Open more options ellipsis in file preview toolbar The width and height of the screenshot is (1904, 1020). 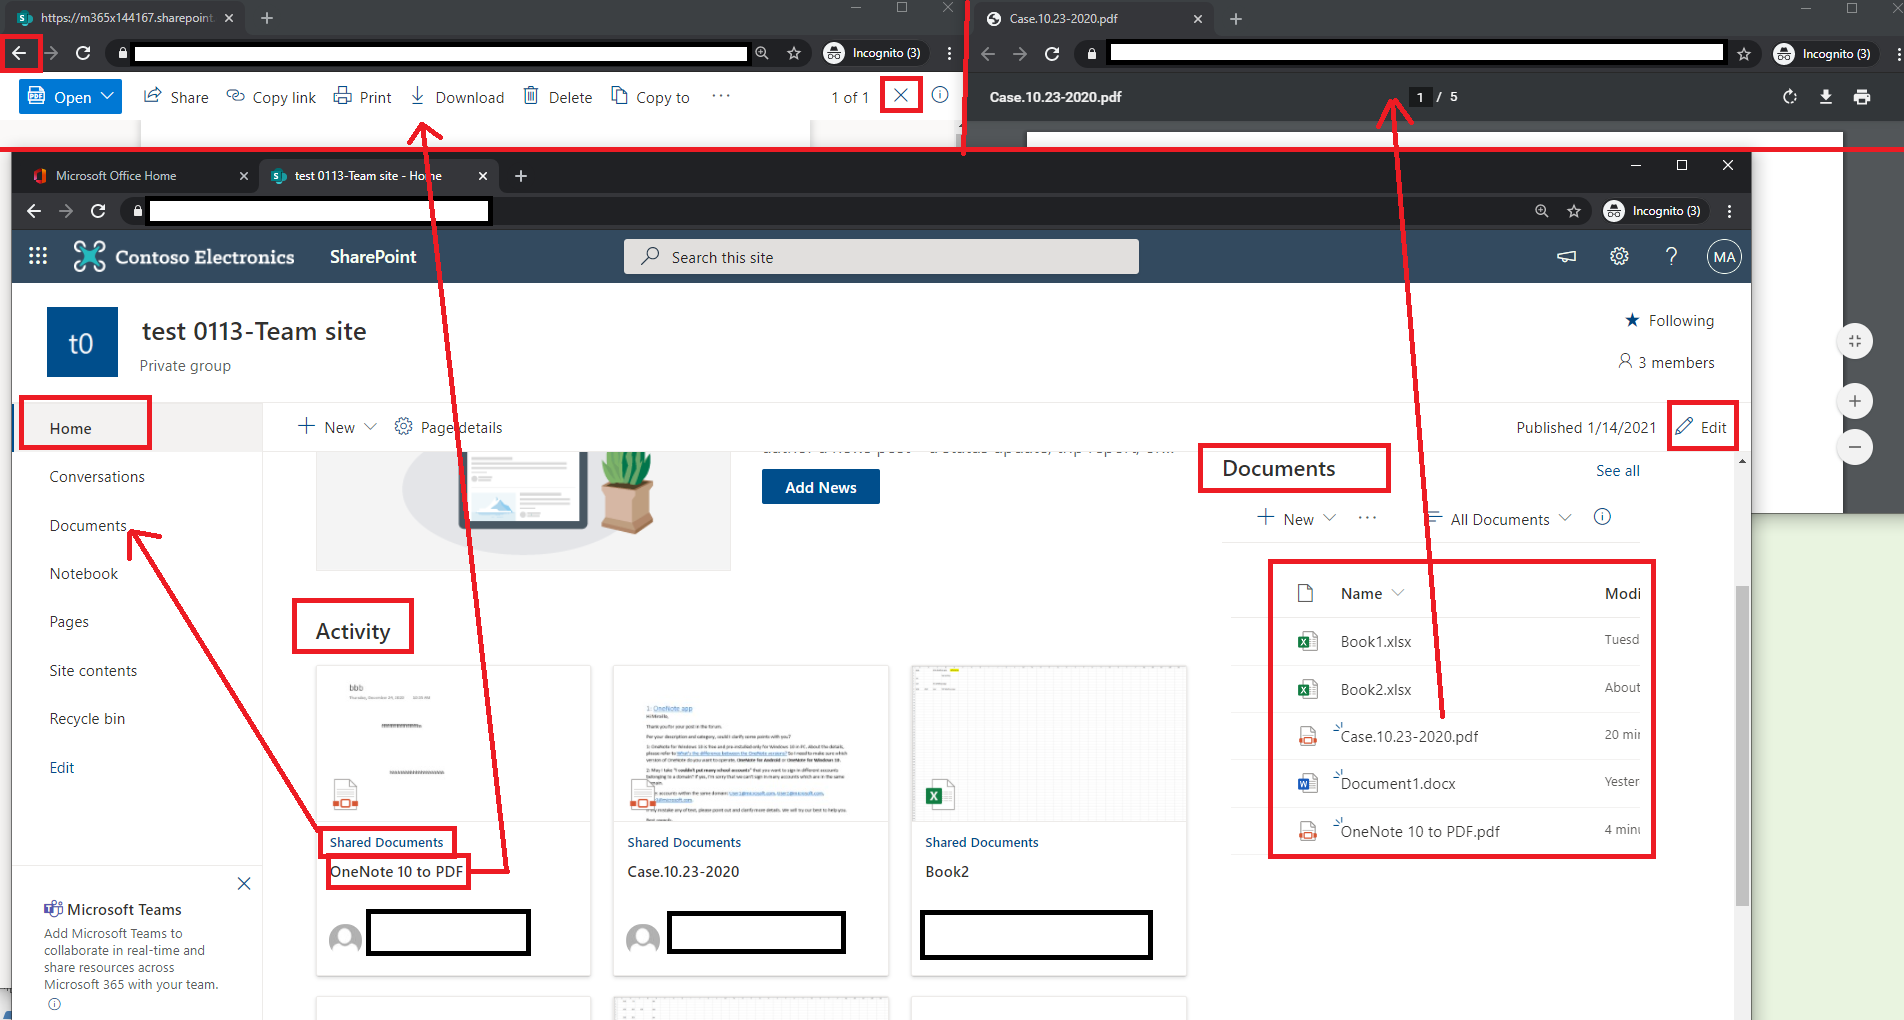click(x=721, y=96)
